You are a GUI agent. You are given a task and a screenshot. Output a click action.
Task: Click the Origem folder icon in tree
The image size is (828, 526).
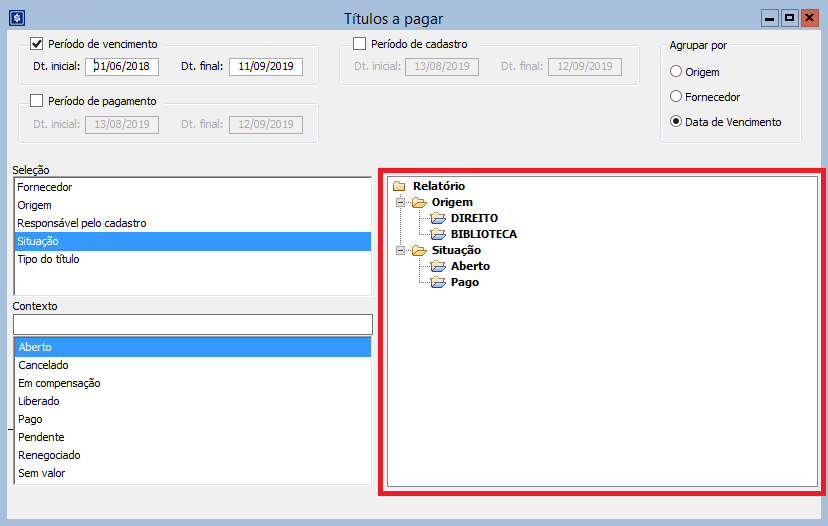pyautogui.click(x=418, y=202)
